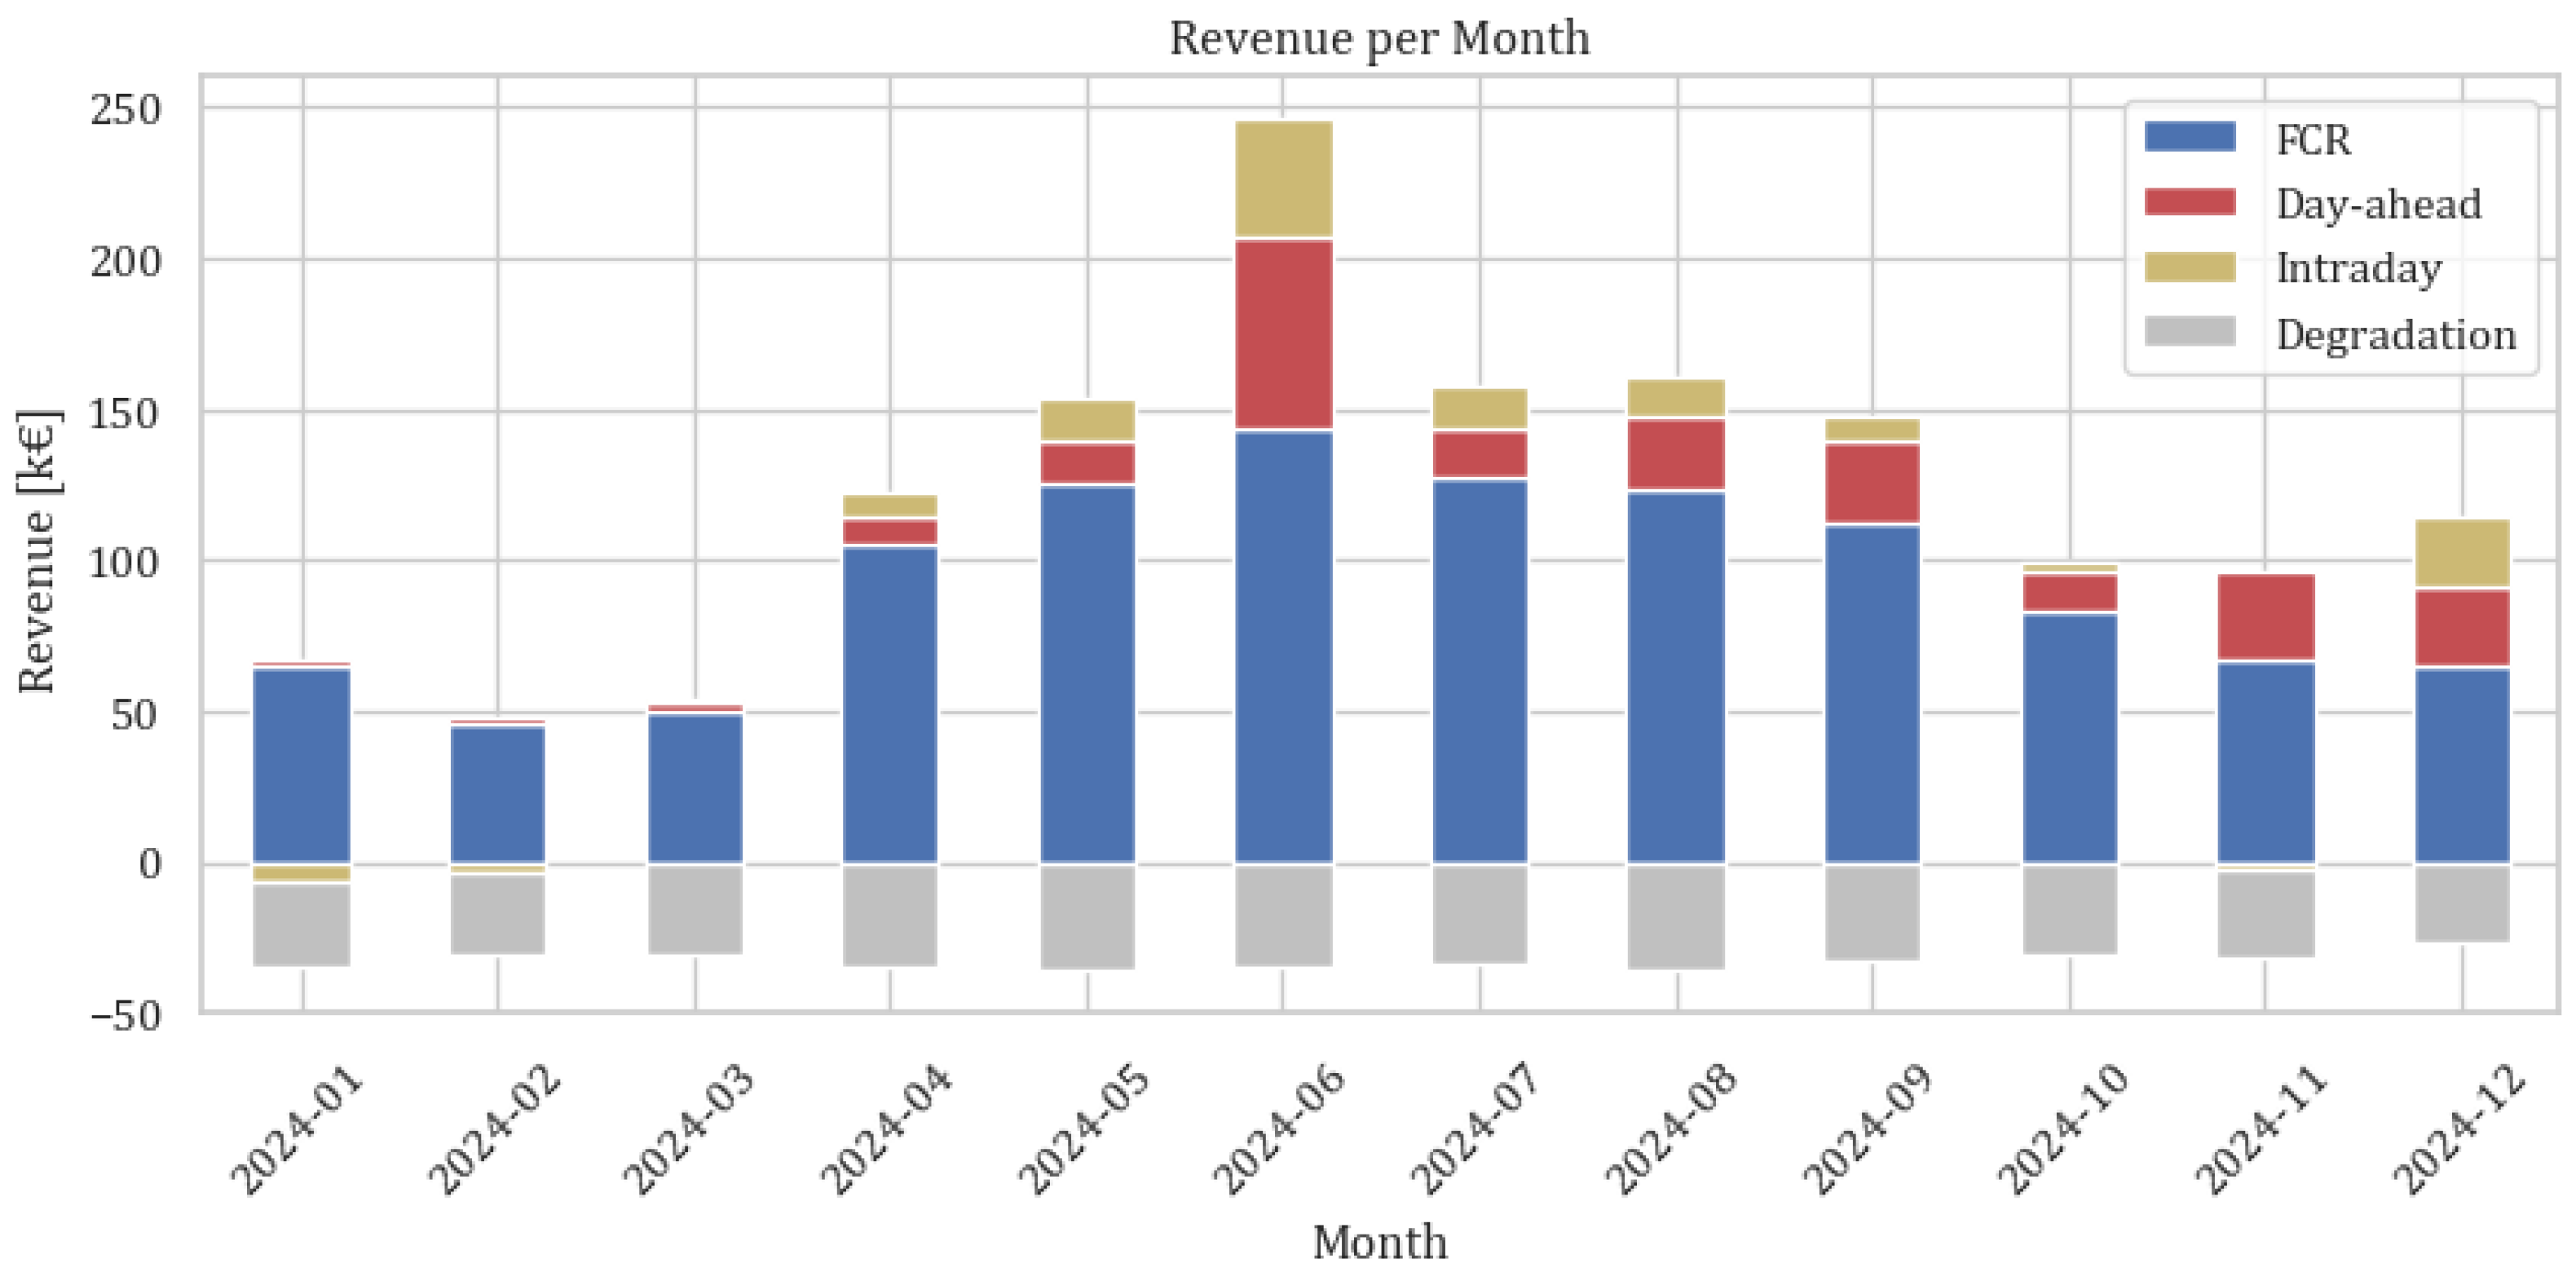Click the Degradation legend label

[x=2395, y=335]
